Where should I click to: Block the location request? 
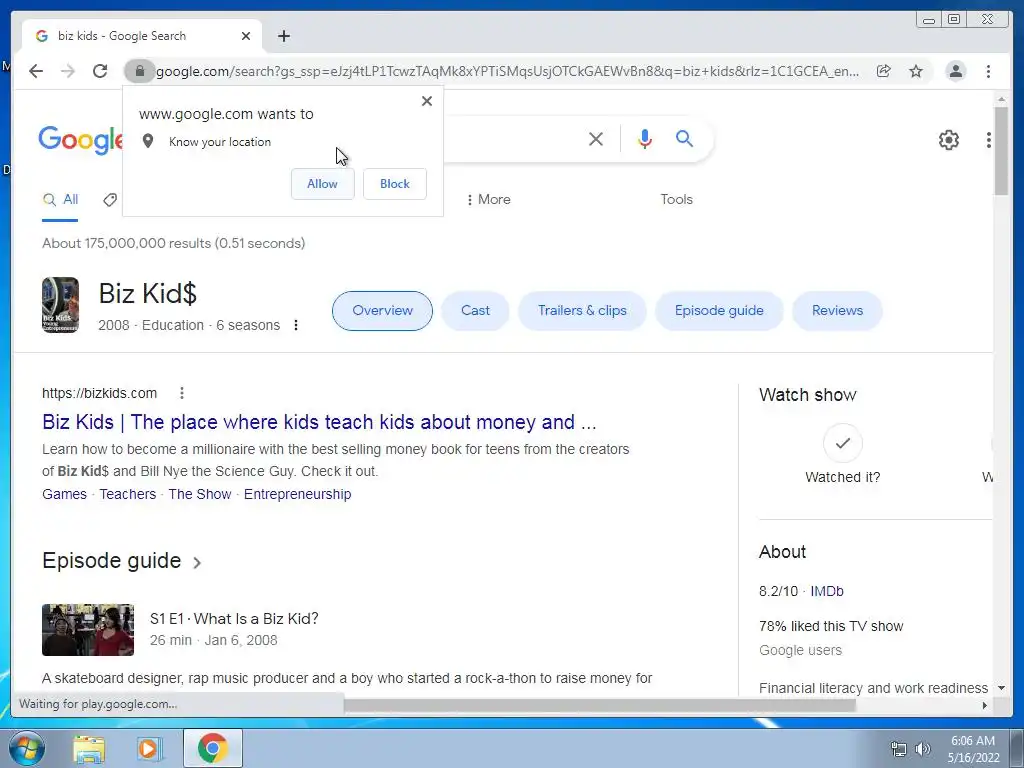click(x=394, y=184)
